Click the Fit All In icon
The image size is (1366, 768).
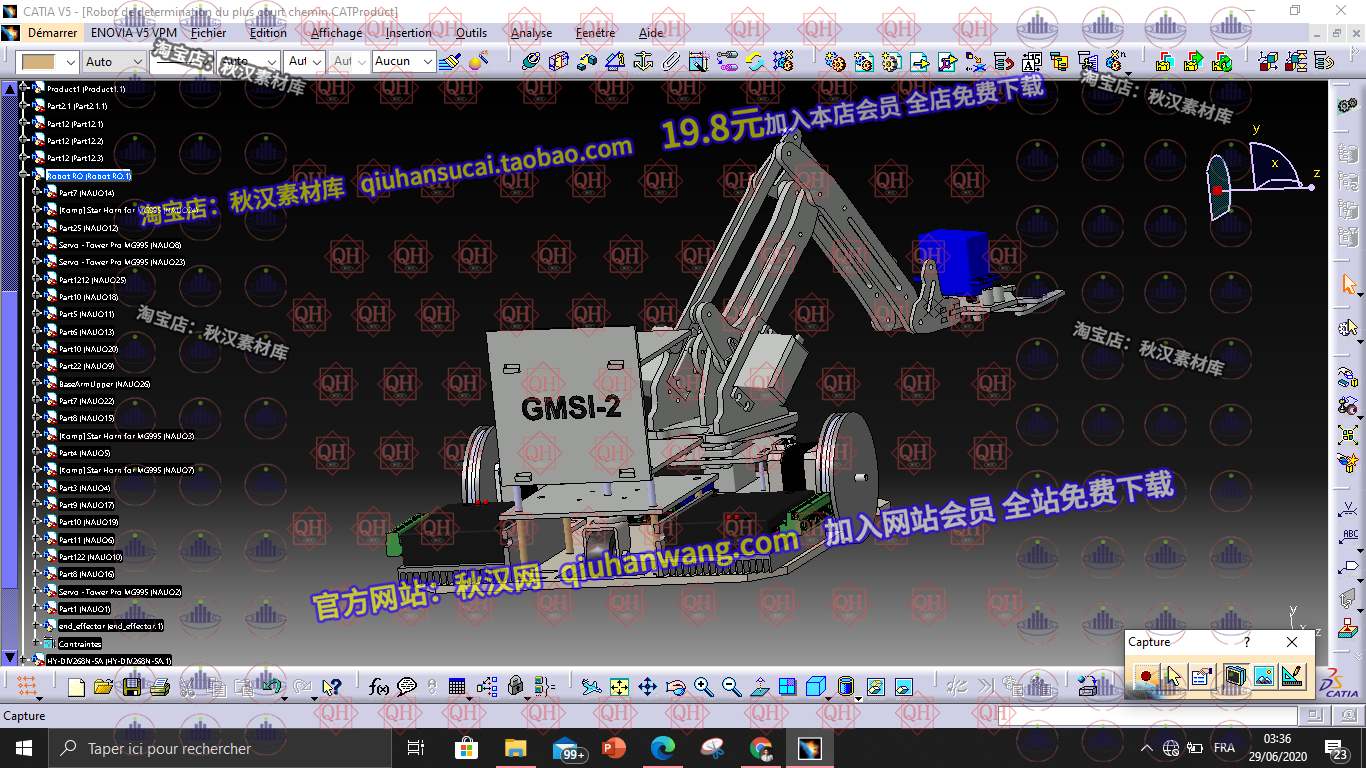[619, 687]
